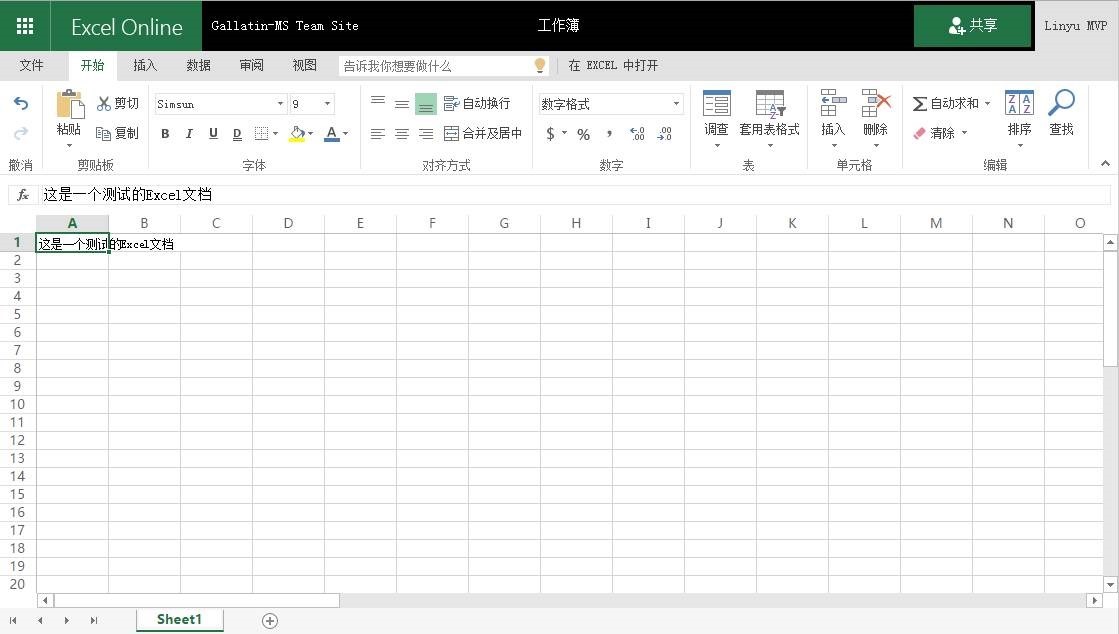
Task: Click the green 共享 share button
Action: (x=972, y=26)
